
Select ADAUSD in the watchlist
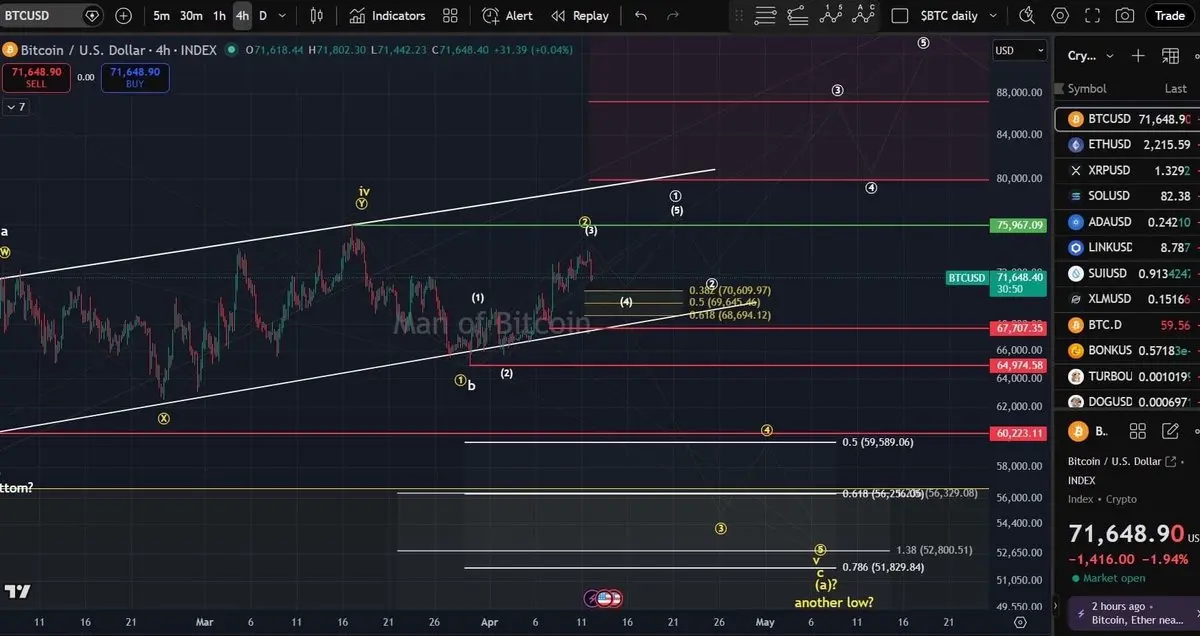click(1127, 222)
